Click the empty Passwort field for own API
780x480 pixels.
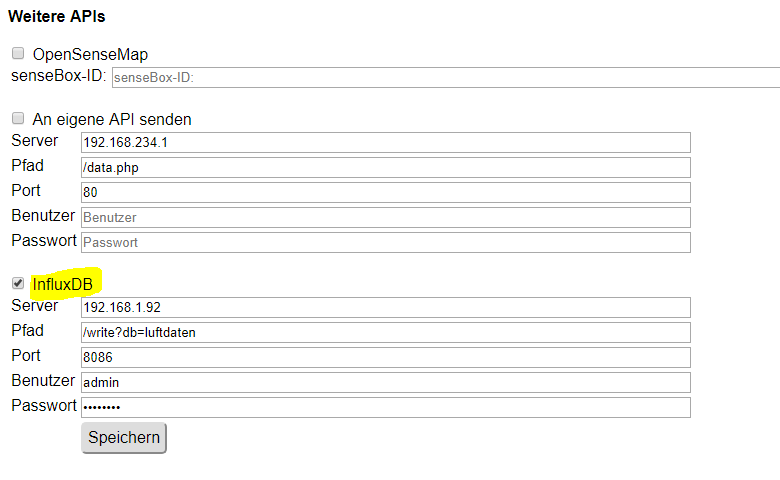click(385, 242)
